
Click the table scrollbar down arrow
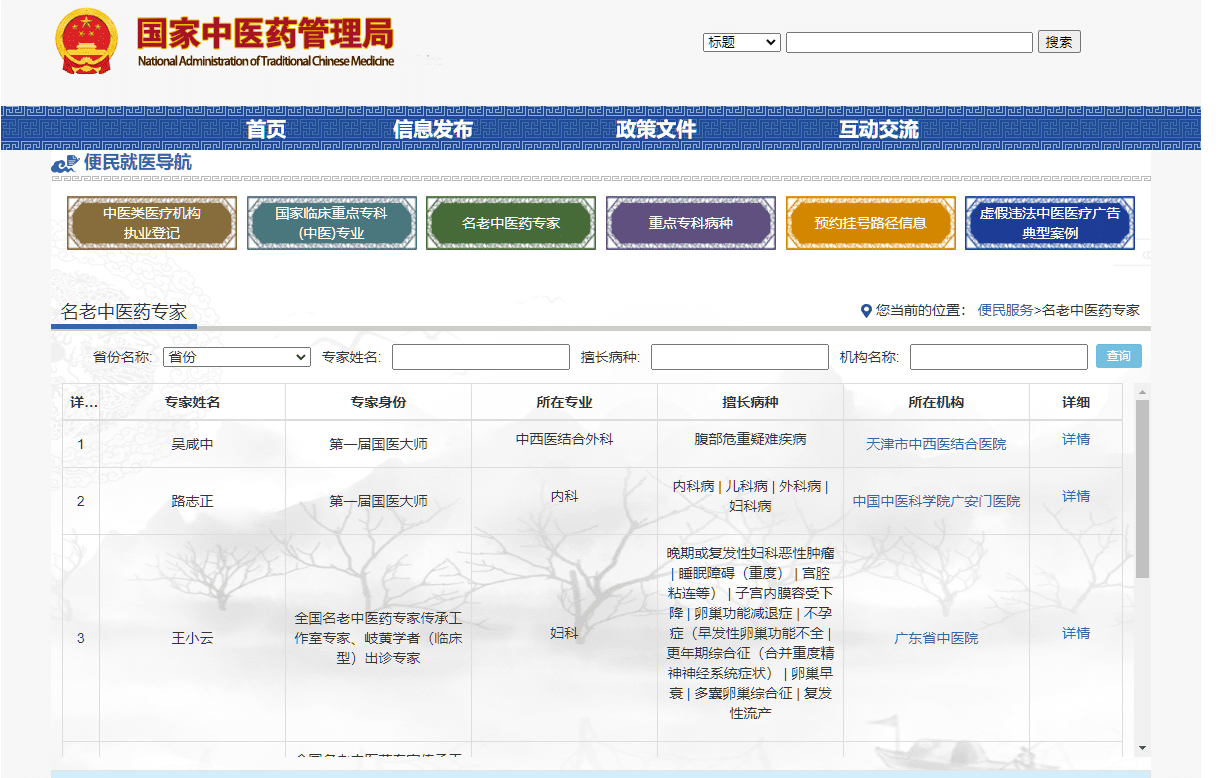1142,748
